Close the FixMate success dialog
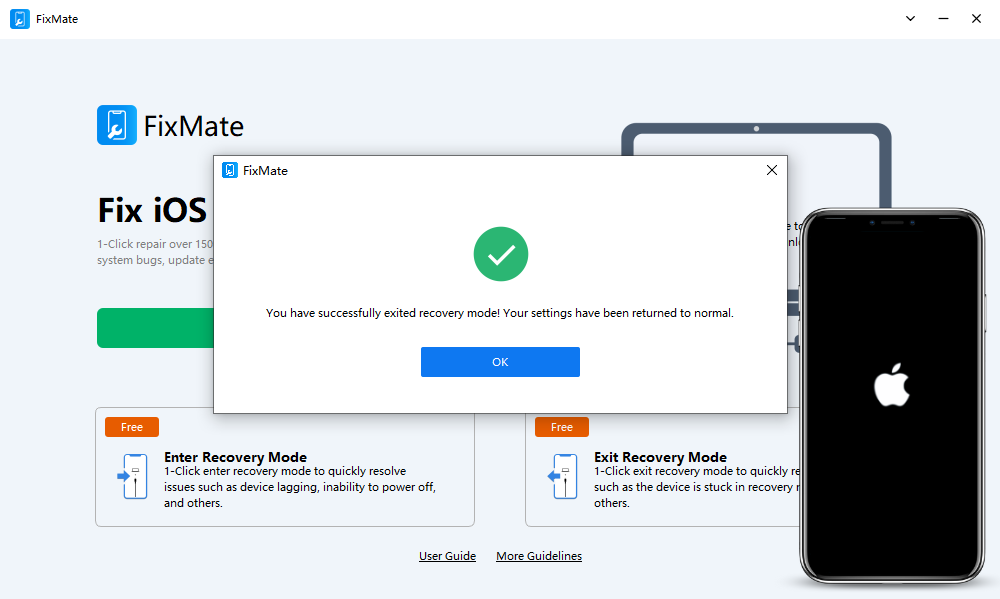The height and width of the screenshot is (599, 1000). coord(772,170)
